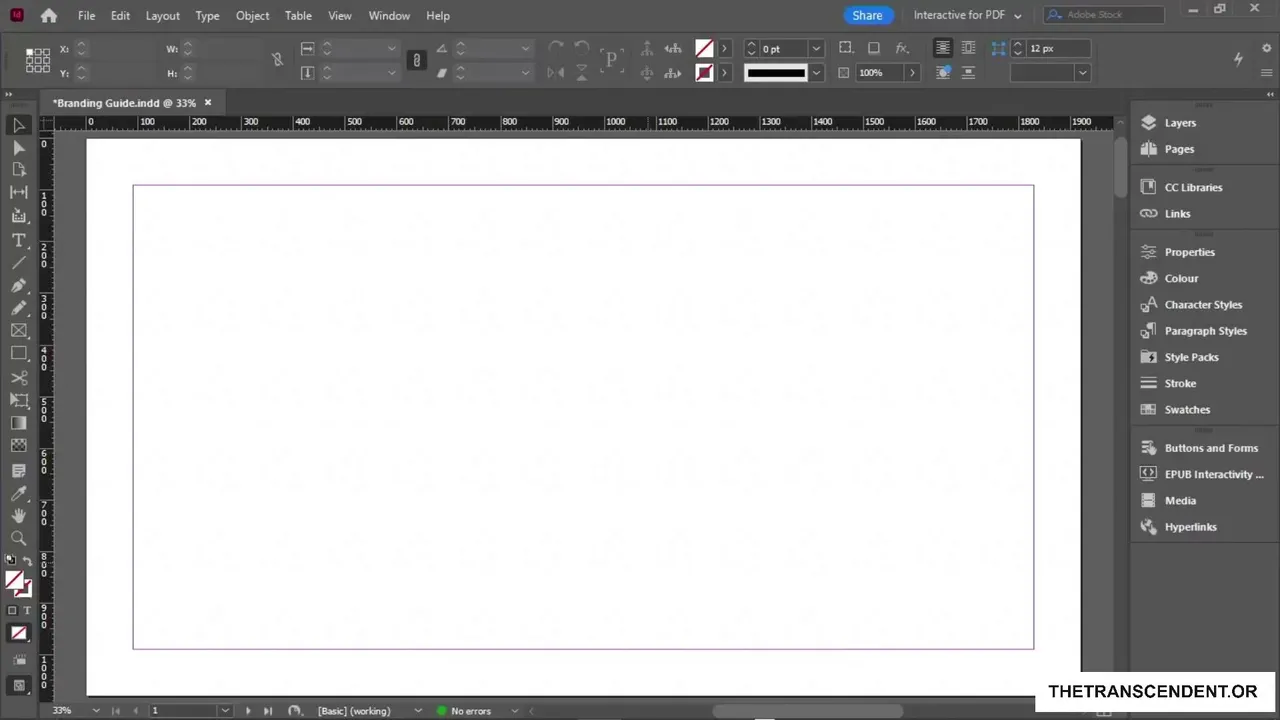Expand the toolbar double-arrow at top left
Viewport: 1280px width, 720px height.
click(9, 95)
